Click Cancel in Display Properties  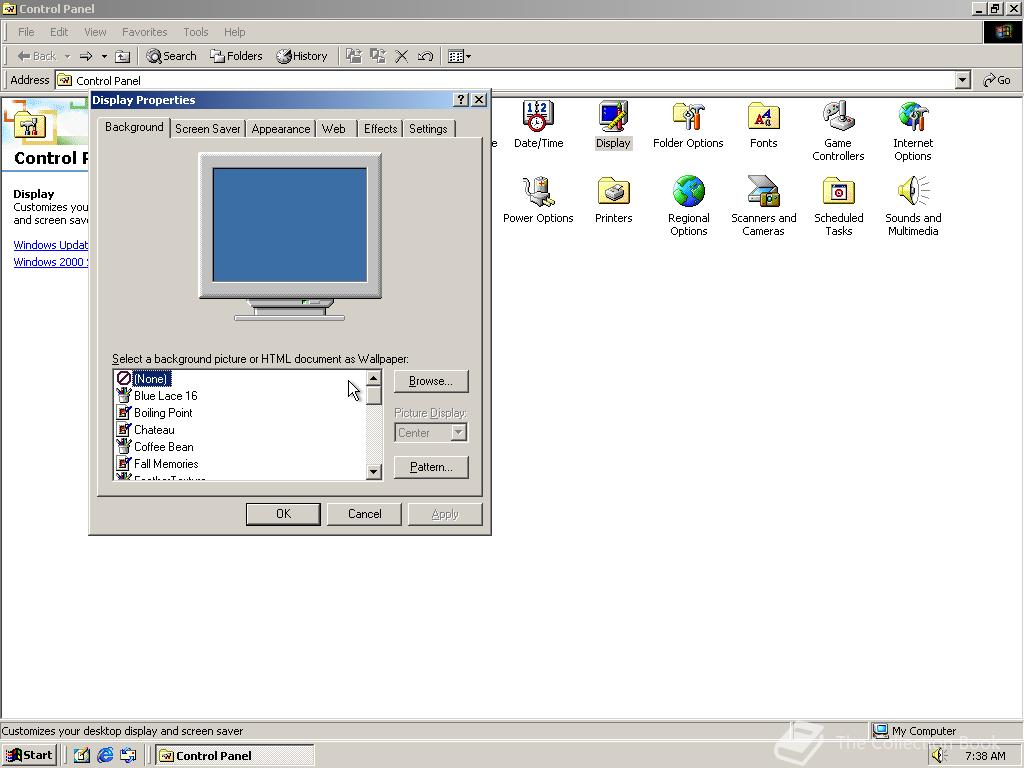pyautogui.click(x=364, y=514)
